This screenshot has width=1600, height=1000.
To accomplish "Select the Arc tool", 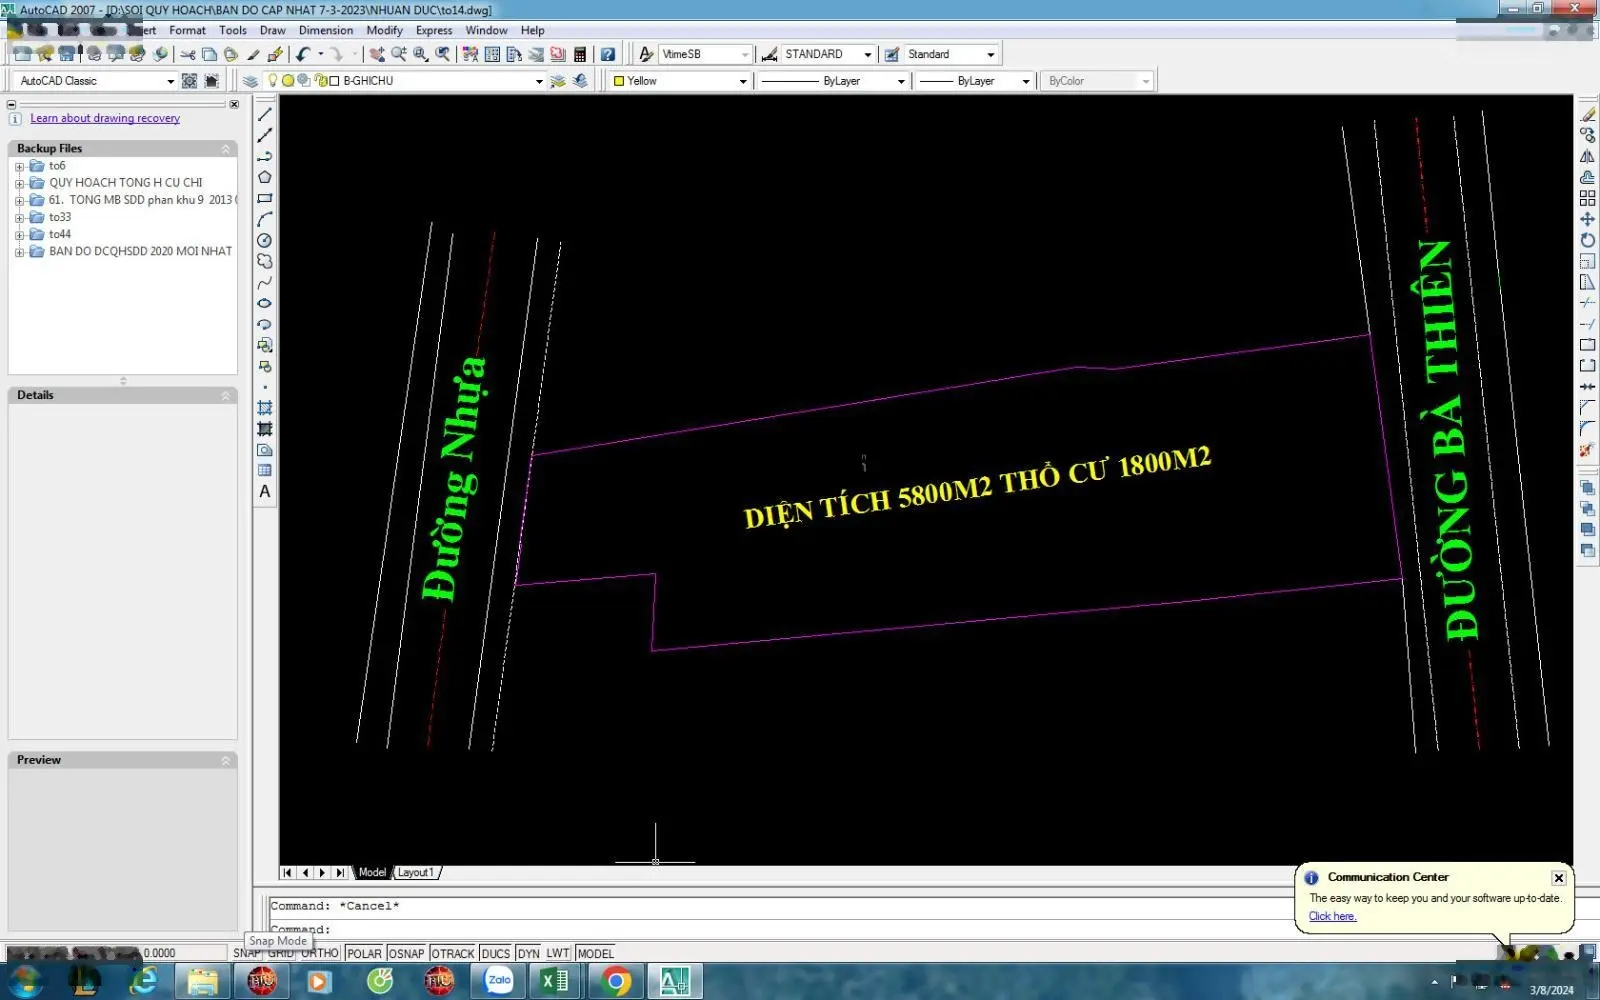I will (x=265, y=219).
